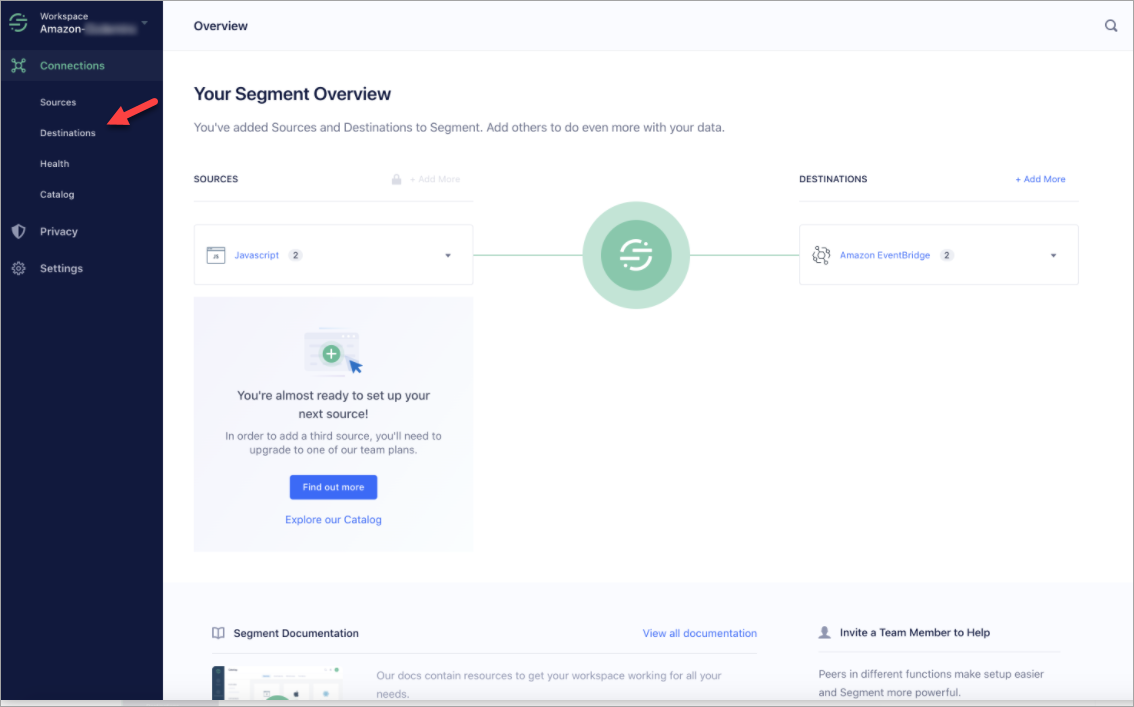Viewport: 1134px width, 707px height.
Task: Click the Find out more button
Action: (333, 487)
